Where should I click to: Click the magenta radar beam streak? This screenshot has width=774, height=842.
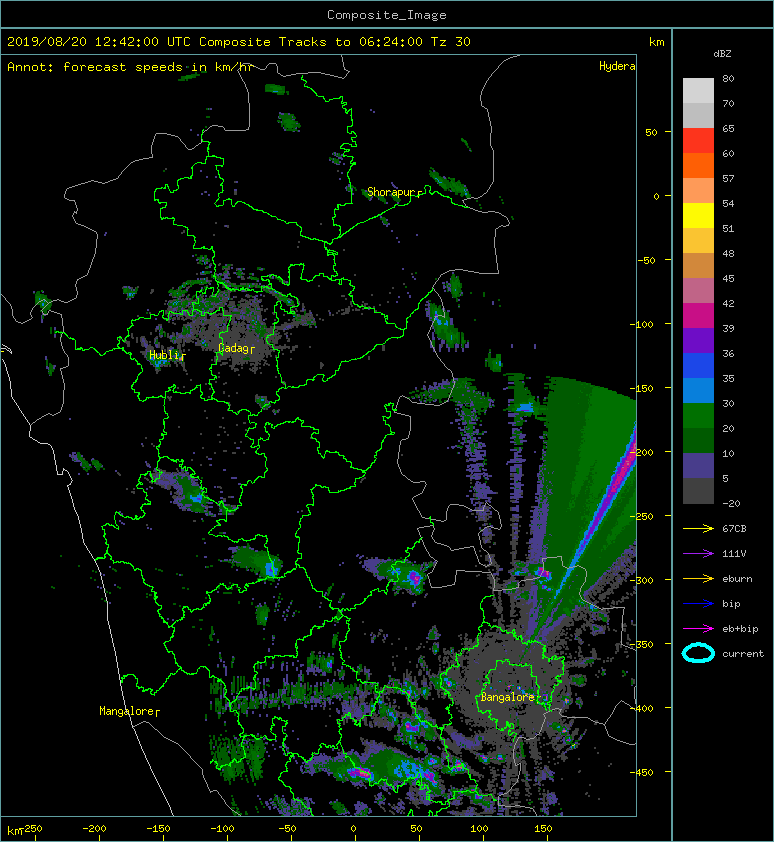point(618,475)
